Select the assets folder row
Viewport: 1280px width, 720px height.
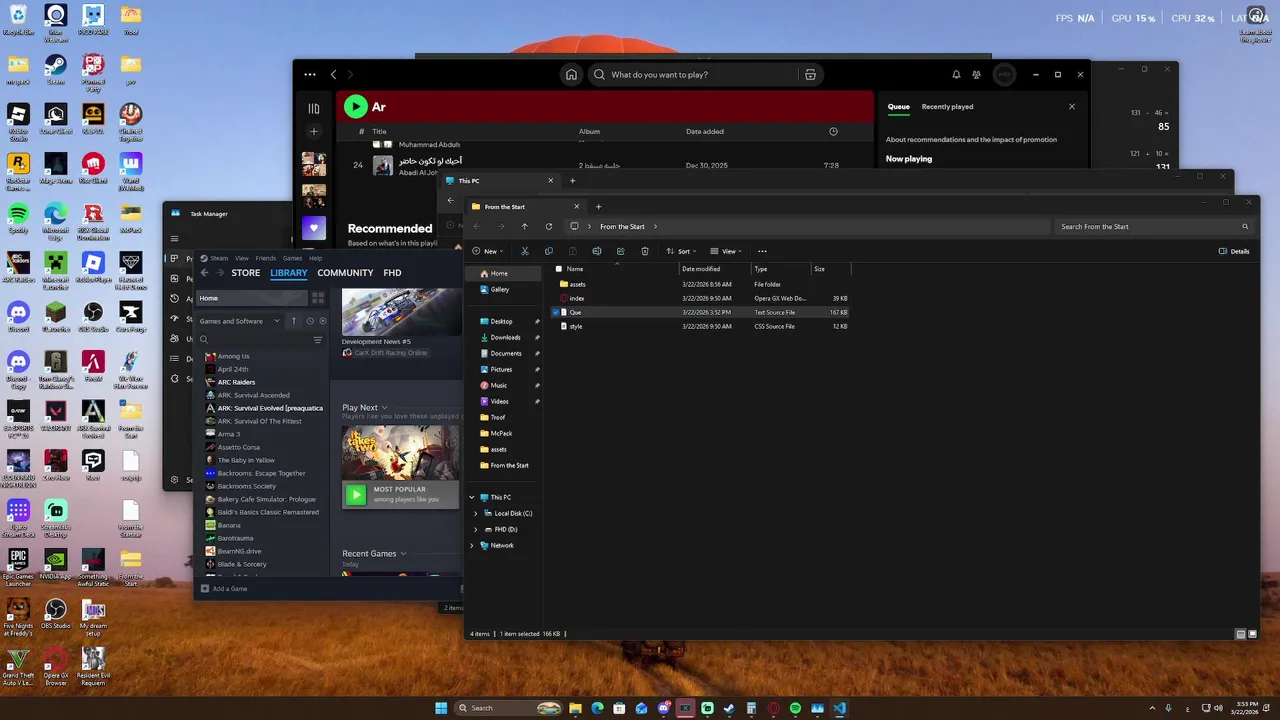[x=700, y=284]
